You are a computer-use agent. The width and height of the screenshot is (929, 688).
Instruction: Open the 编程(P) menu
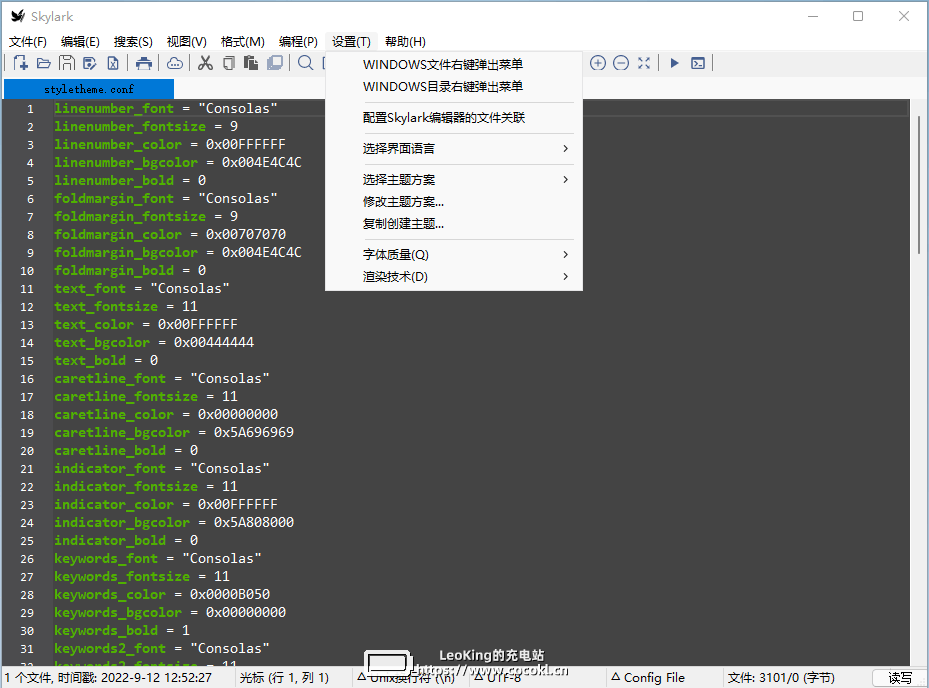(298, 41)
